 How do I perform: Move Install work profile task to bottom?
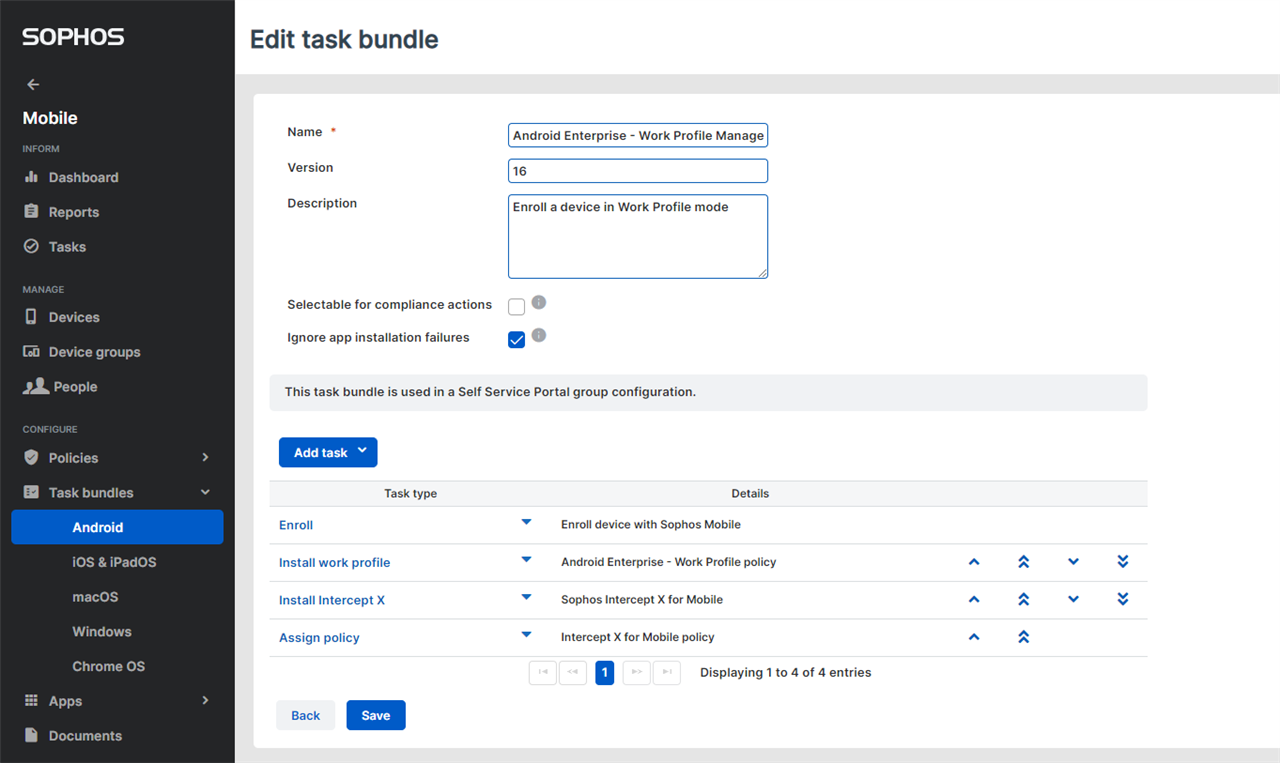[1123, 562]
